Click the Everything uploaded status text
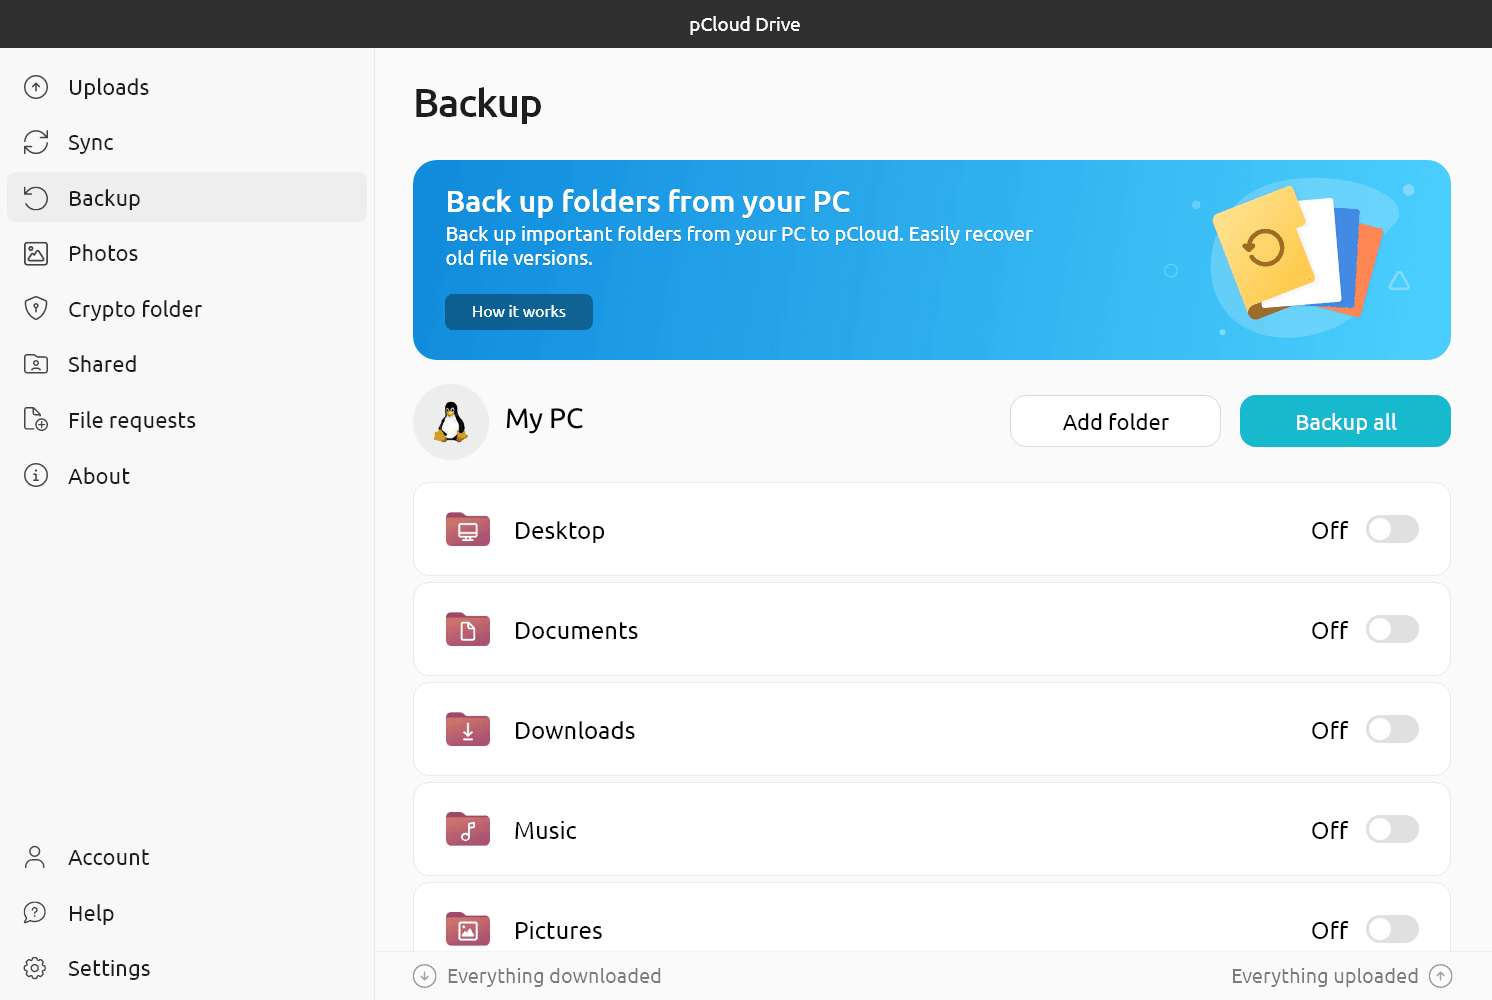The width and height of the screenshot is (1492, 1000). point(1325,976)
